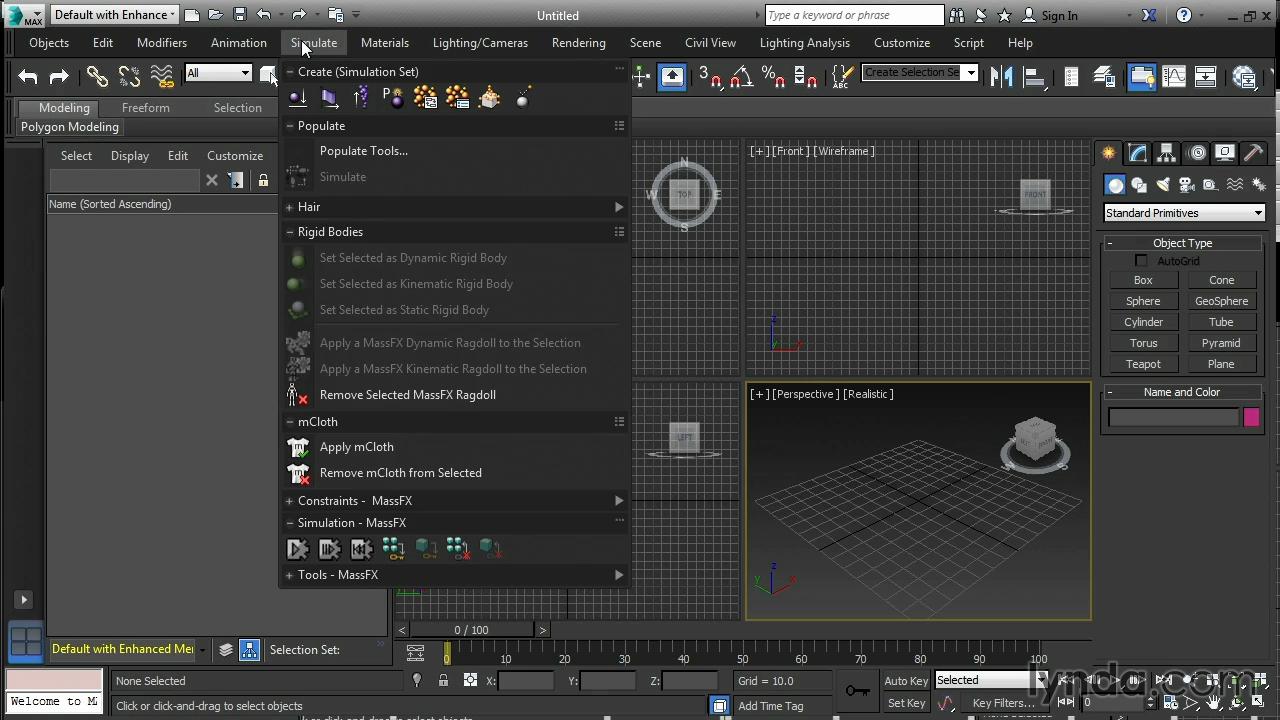Image resolution: width=1280 pixels, height=720 pixels.
Task: Enable the AutoGrid checkbox
Action: tap(1141, 261)
